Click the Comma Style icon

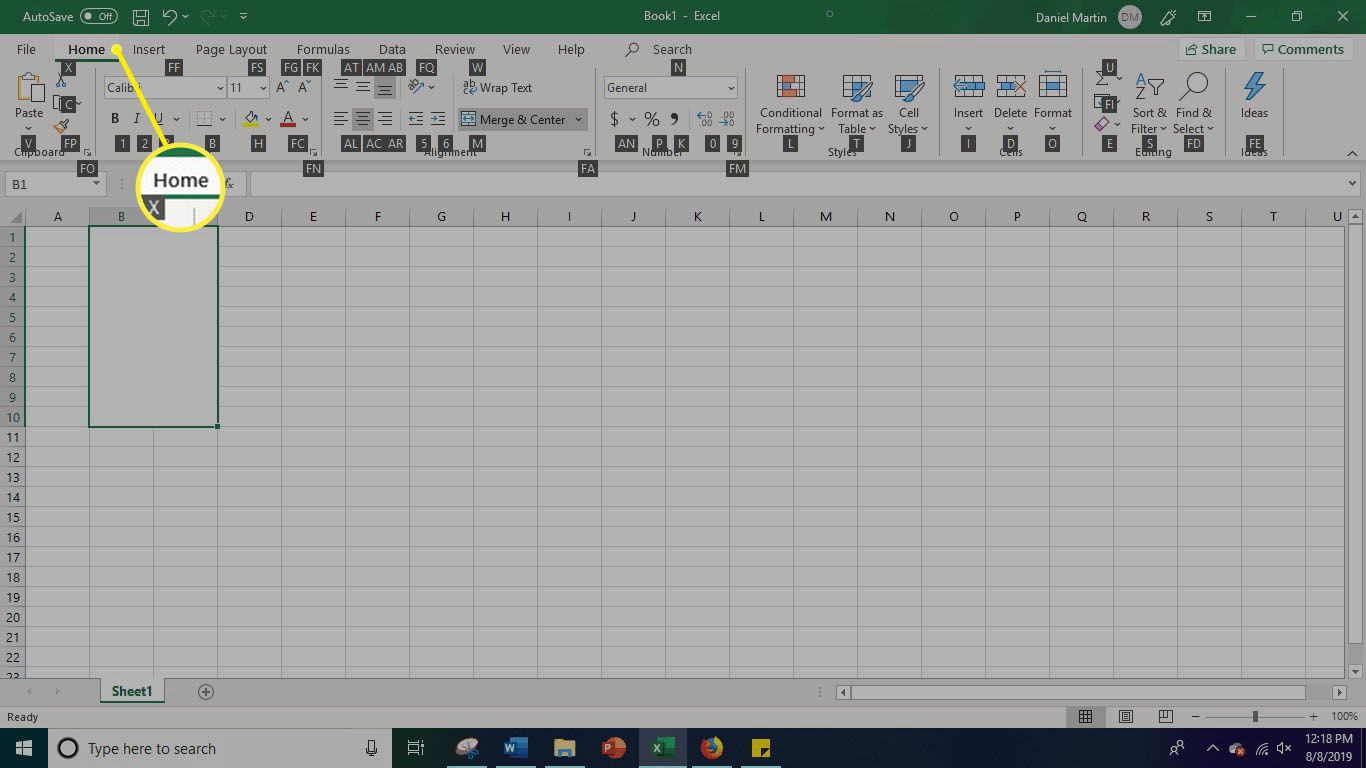[x=674, y=119]
